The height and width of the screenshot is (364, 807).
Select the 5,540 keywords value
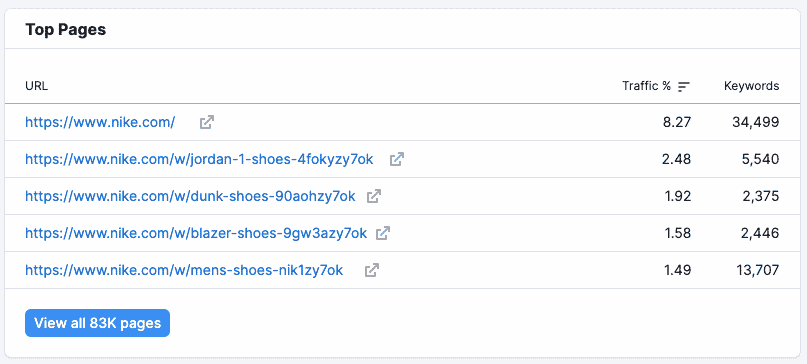(760, 159)
